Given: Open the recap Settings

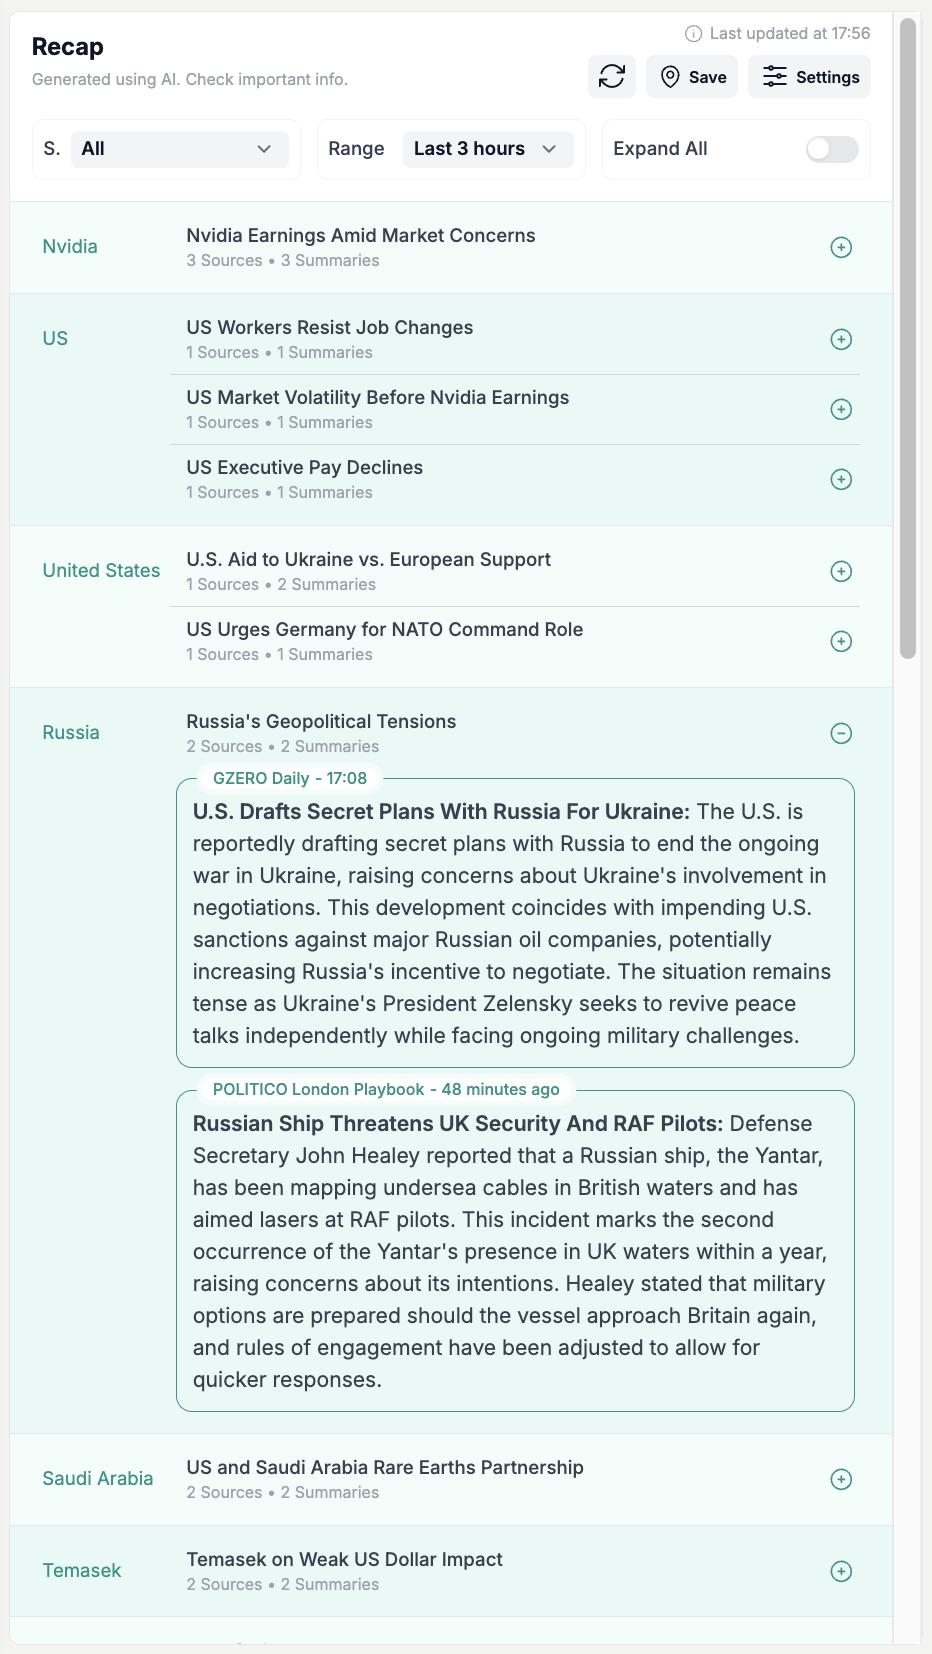Looking at the screenshot, I should 809,76.
